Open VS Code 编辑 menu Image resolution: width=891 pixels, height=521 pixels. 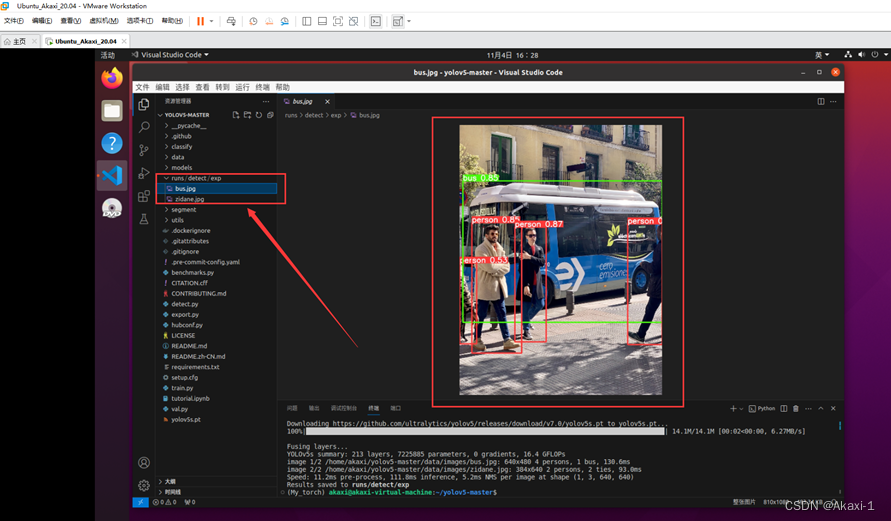[x=163, y=87]
